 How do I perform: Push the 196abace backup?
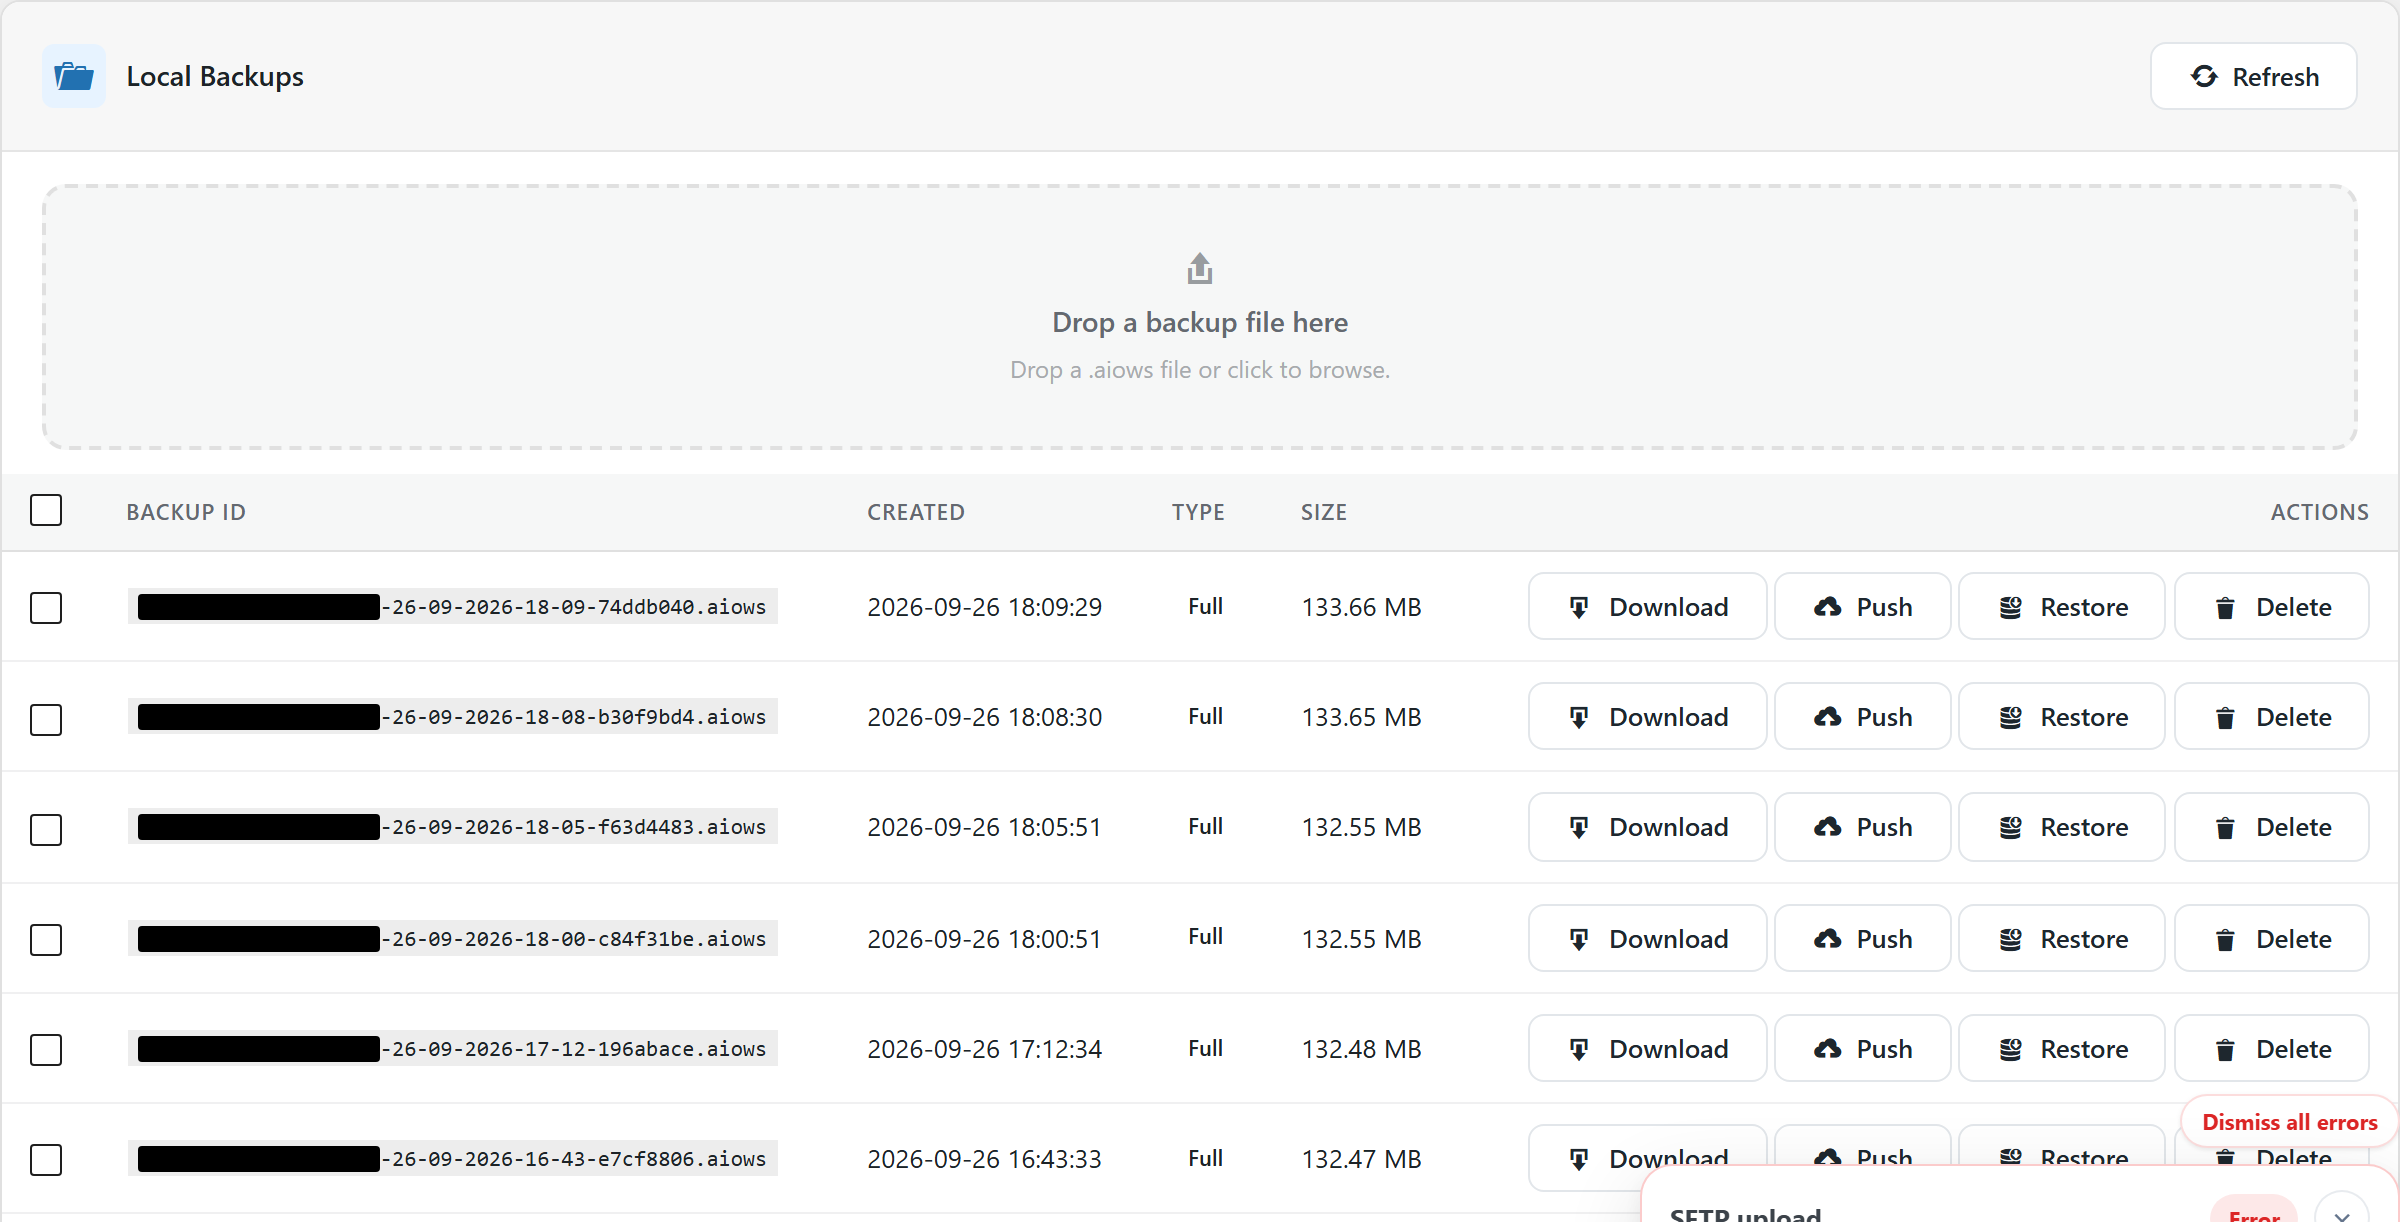click(1862, 1048)
